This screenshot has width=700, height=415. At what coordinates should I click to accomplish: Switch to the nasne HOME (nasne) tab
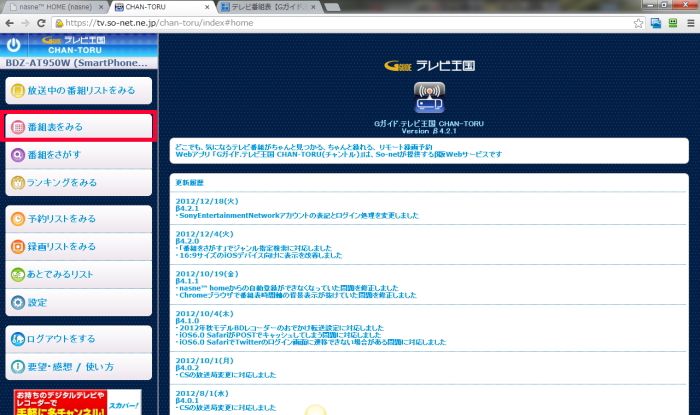click(54, 7)
